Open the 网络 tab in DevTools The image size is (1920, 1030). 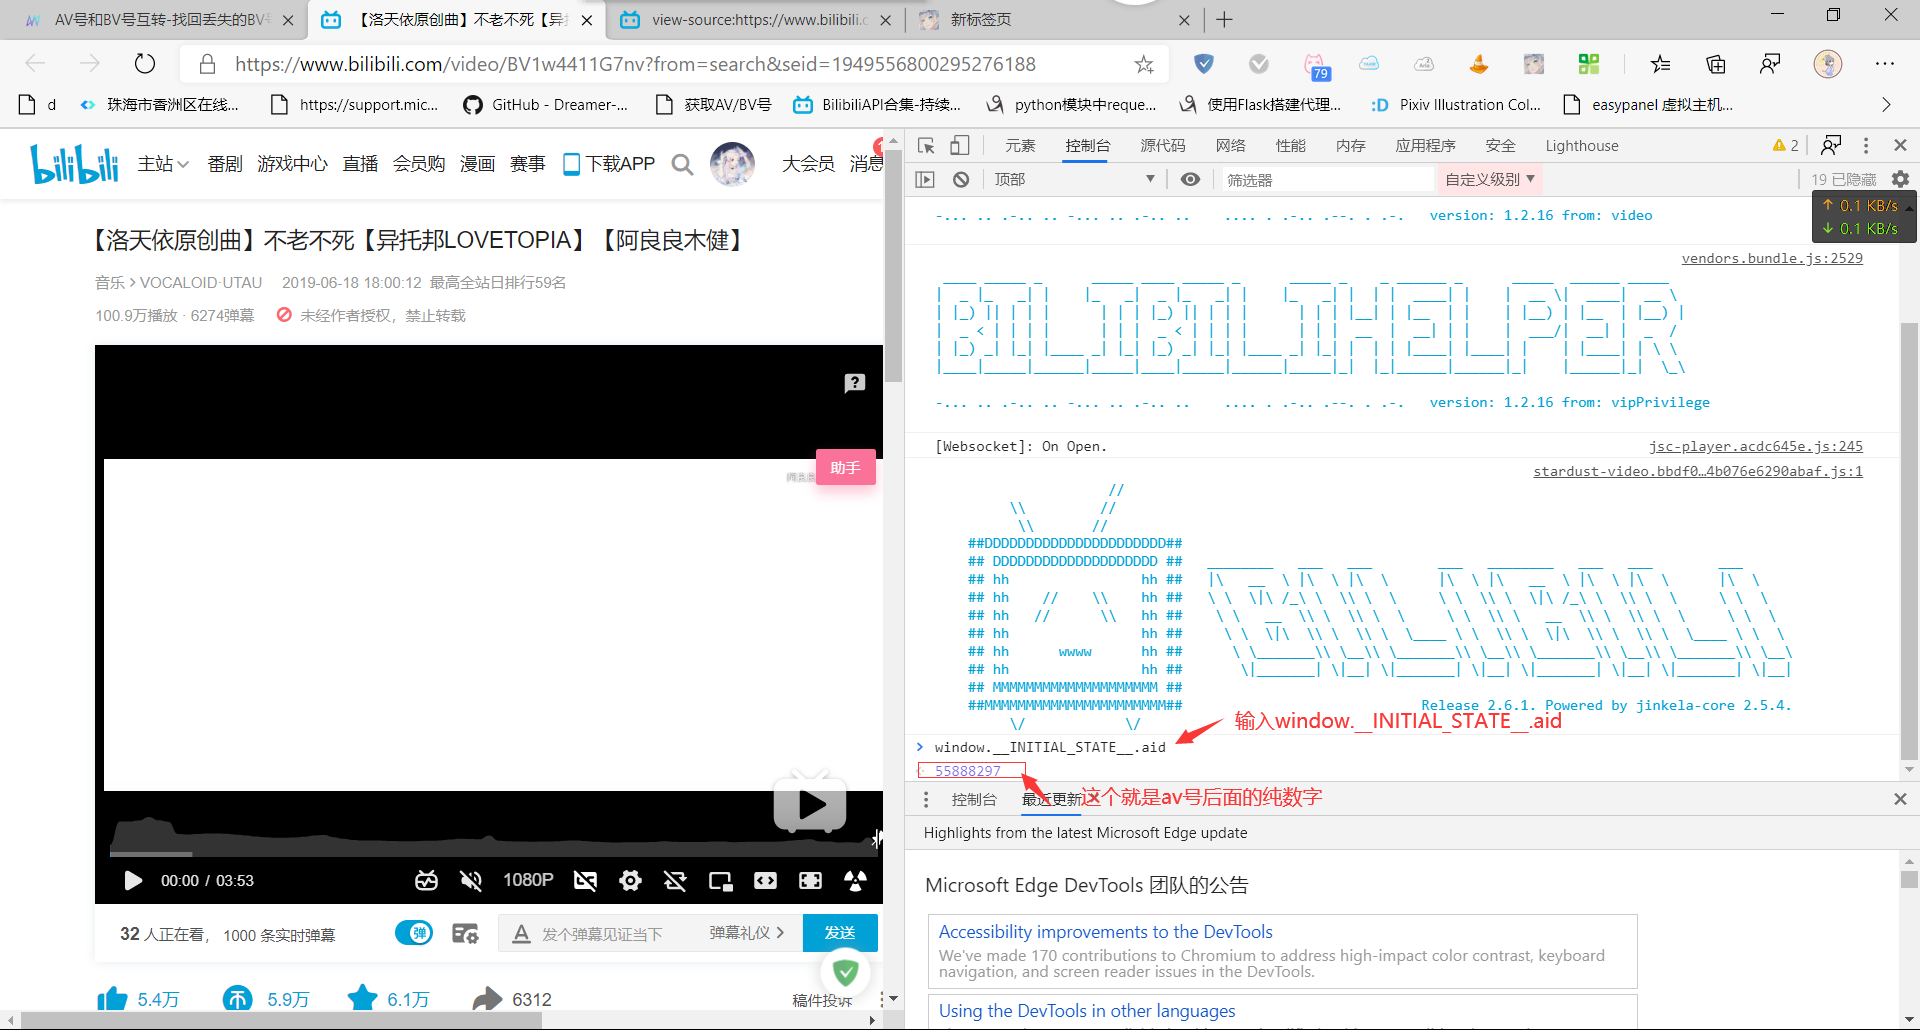1231,146
